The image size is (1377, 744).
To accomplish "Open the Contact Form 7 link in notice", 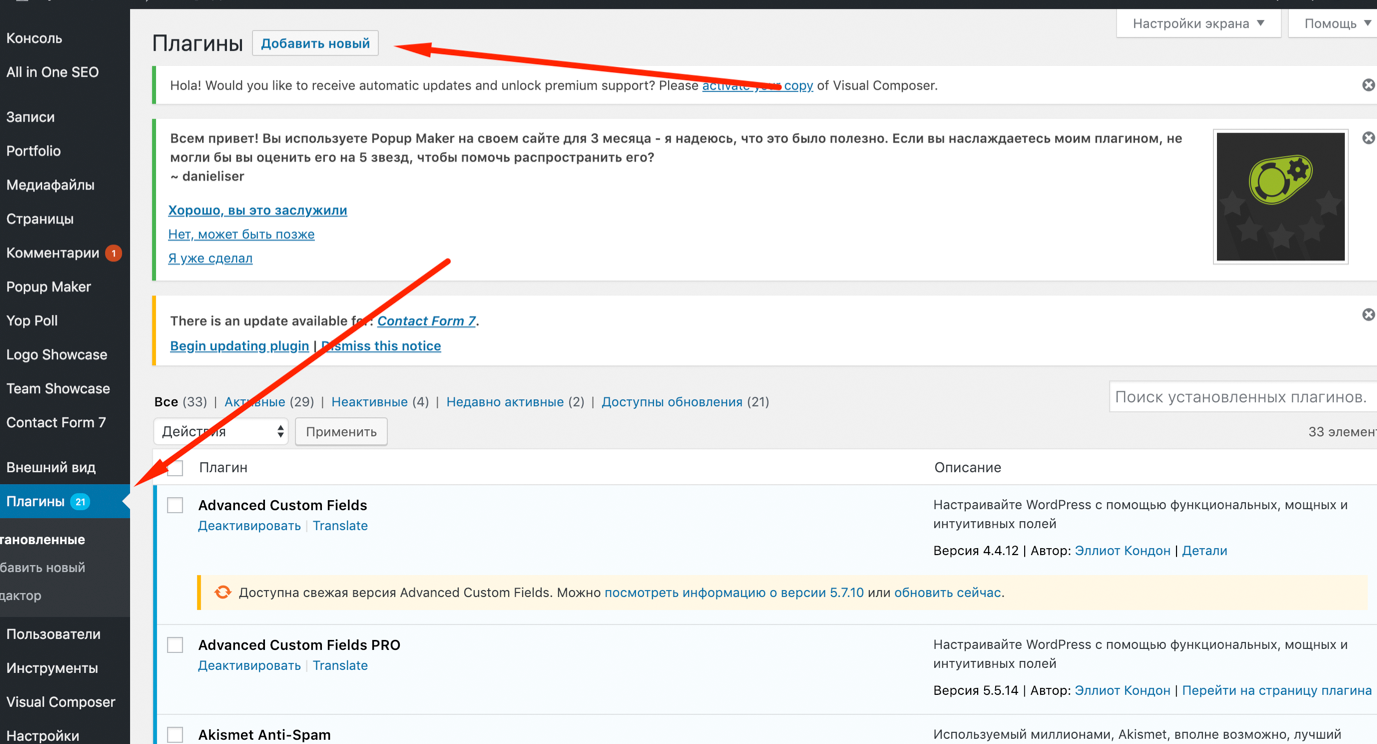I will (x=426, y=321).
